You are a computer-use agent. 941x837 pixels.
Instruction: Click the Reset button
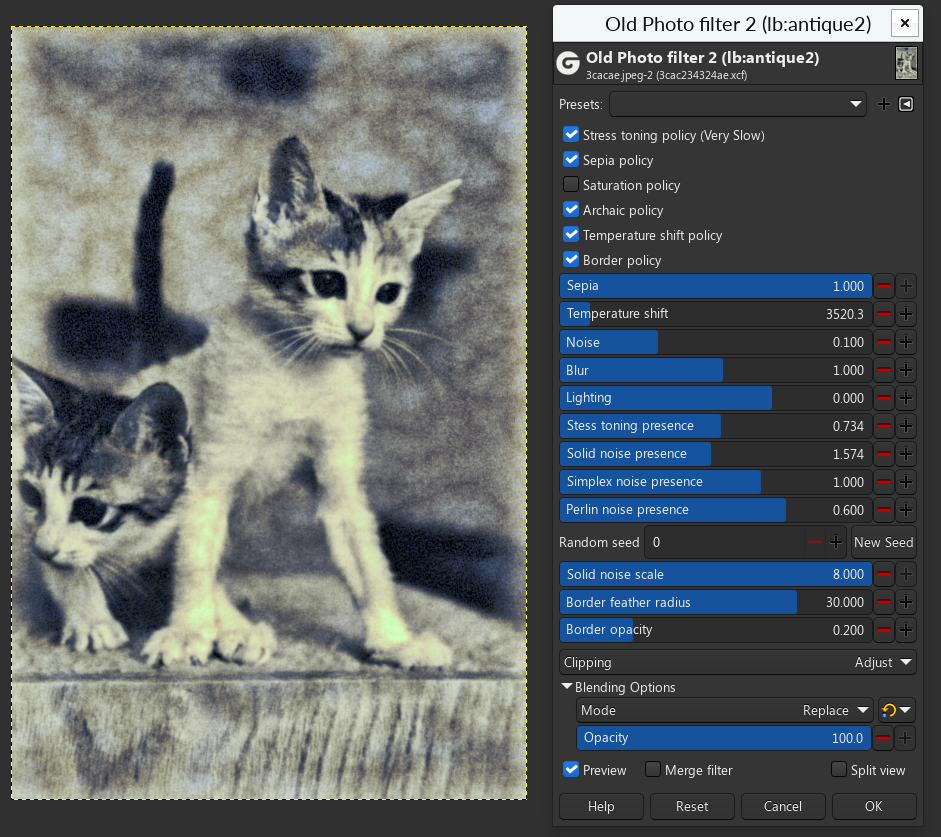click(x=692, y=806)
